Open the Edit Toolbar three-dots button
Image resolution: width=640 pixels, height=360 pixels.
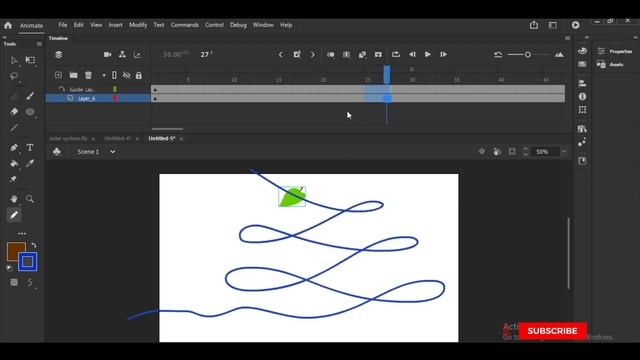[22, 233]
